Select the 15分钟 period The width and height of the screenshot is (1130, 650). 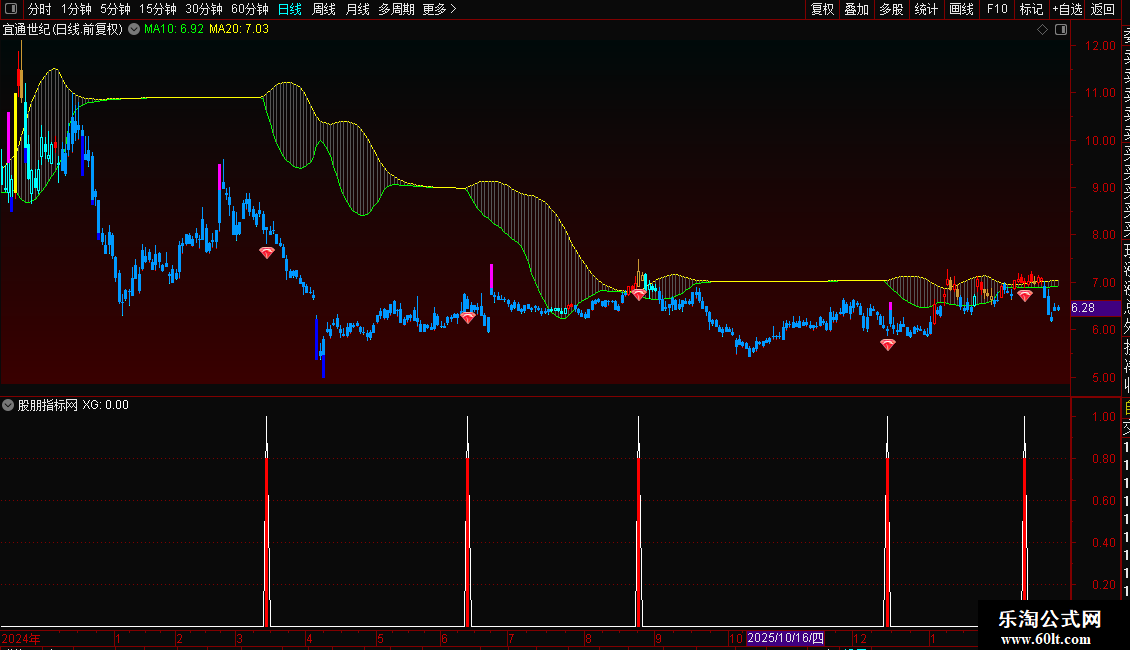point(158,9)
